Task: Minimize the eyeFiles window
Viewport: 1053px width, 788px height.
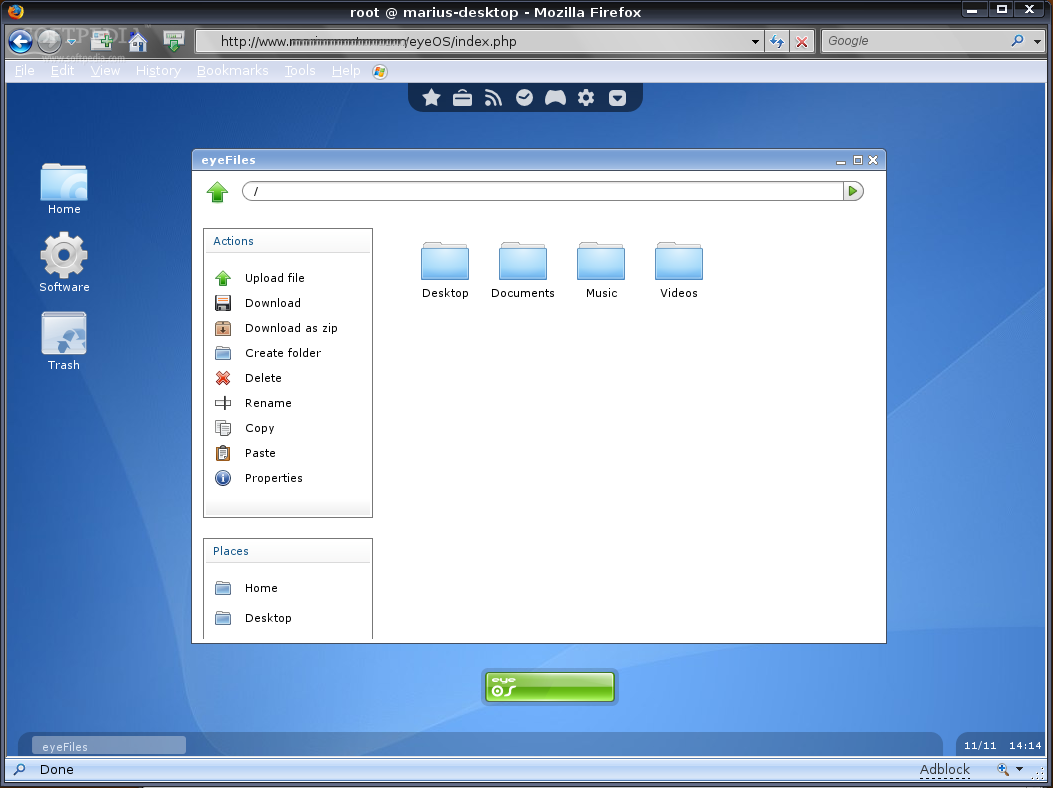Action: 841,160
